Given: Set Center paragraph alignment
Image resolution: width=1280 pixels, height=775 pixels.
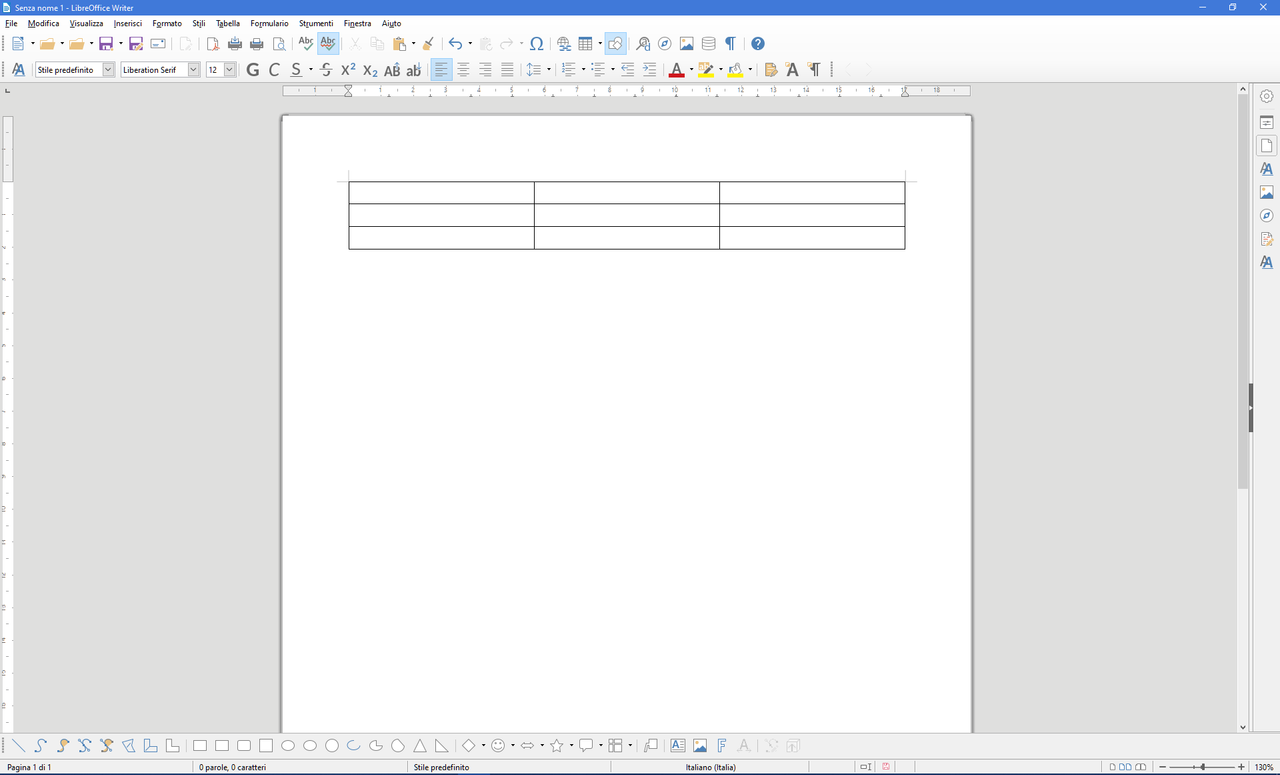Looking at the screenshot, I should (x=463, y=70).
